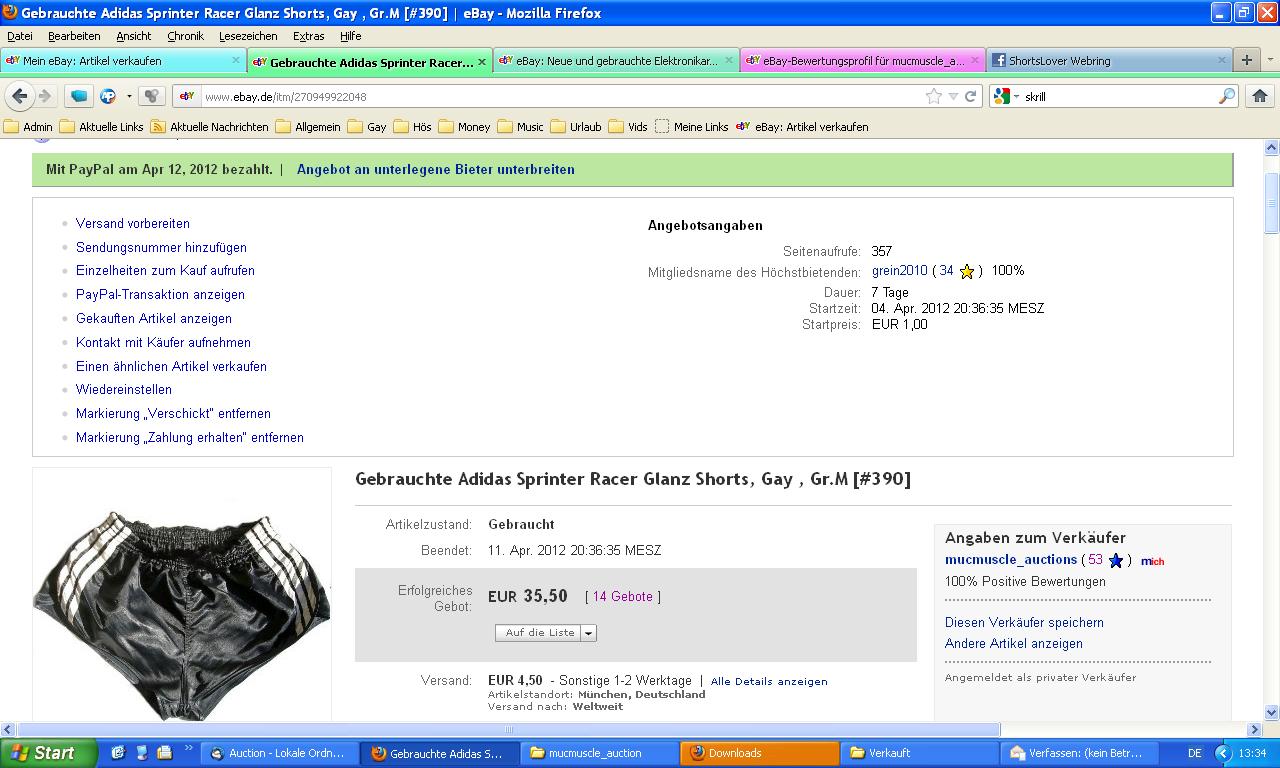Viewport: 1280px width, 768px height.
Task: Click the 'Auf die Liste' button
Action: [539, 633]
